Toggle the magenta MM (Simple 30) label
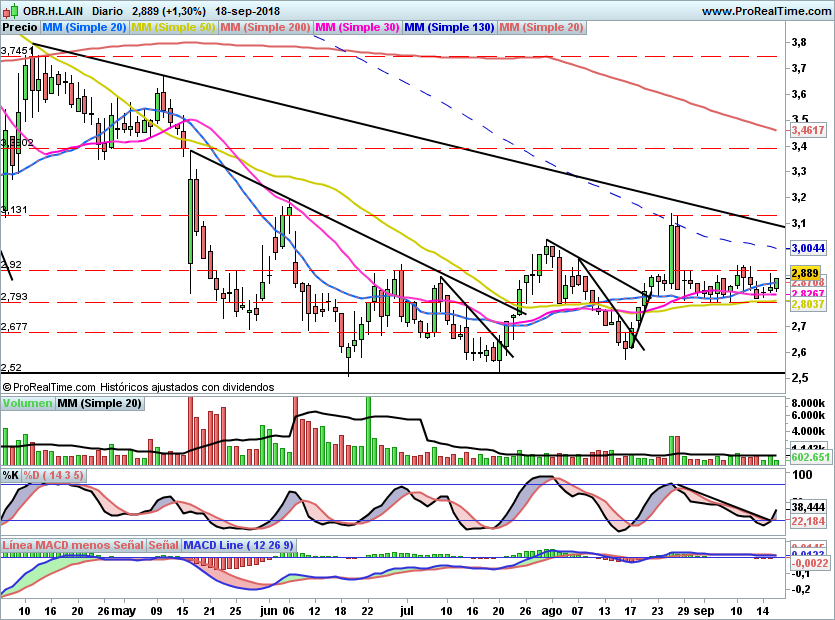Image resolution: width=835 pixels, height=620 pixels. click(357, 27)
